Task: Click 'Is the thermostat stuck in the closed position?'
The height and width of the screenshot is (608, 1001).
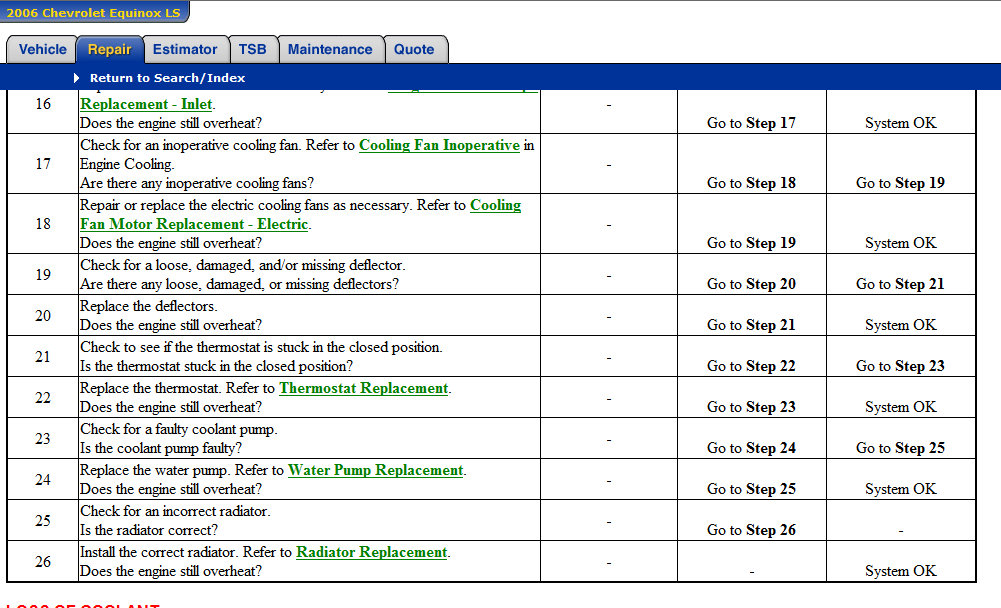Action: click(x=217, y=366)
